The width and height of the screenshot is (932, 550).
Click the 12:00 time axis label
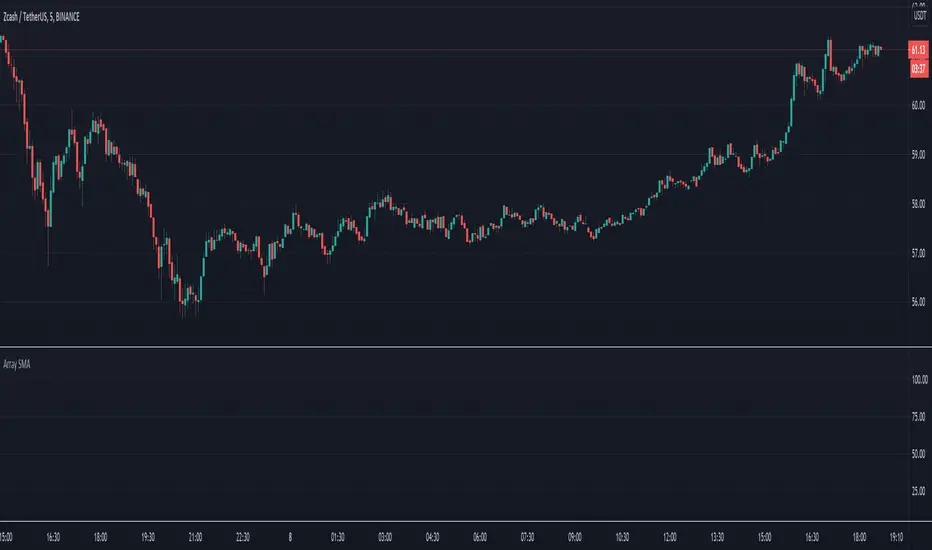(671, 536)
